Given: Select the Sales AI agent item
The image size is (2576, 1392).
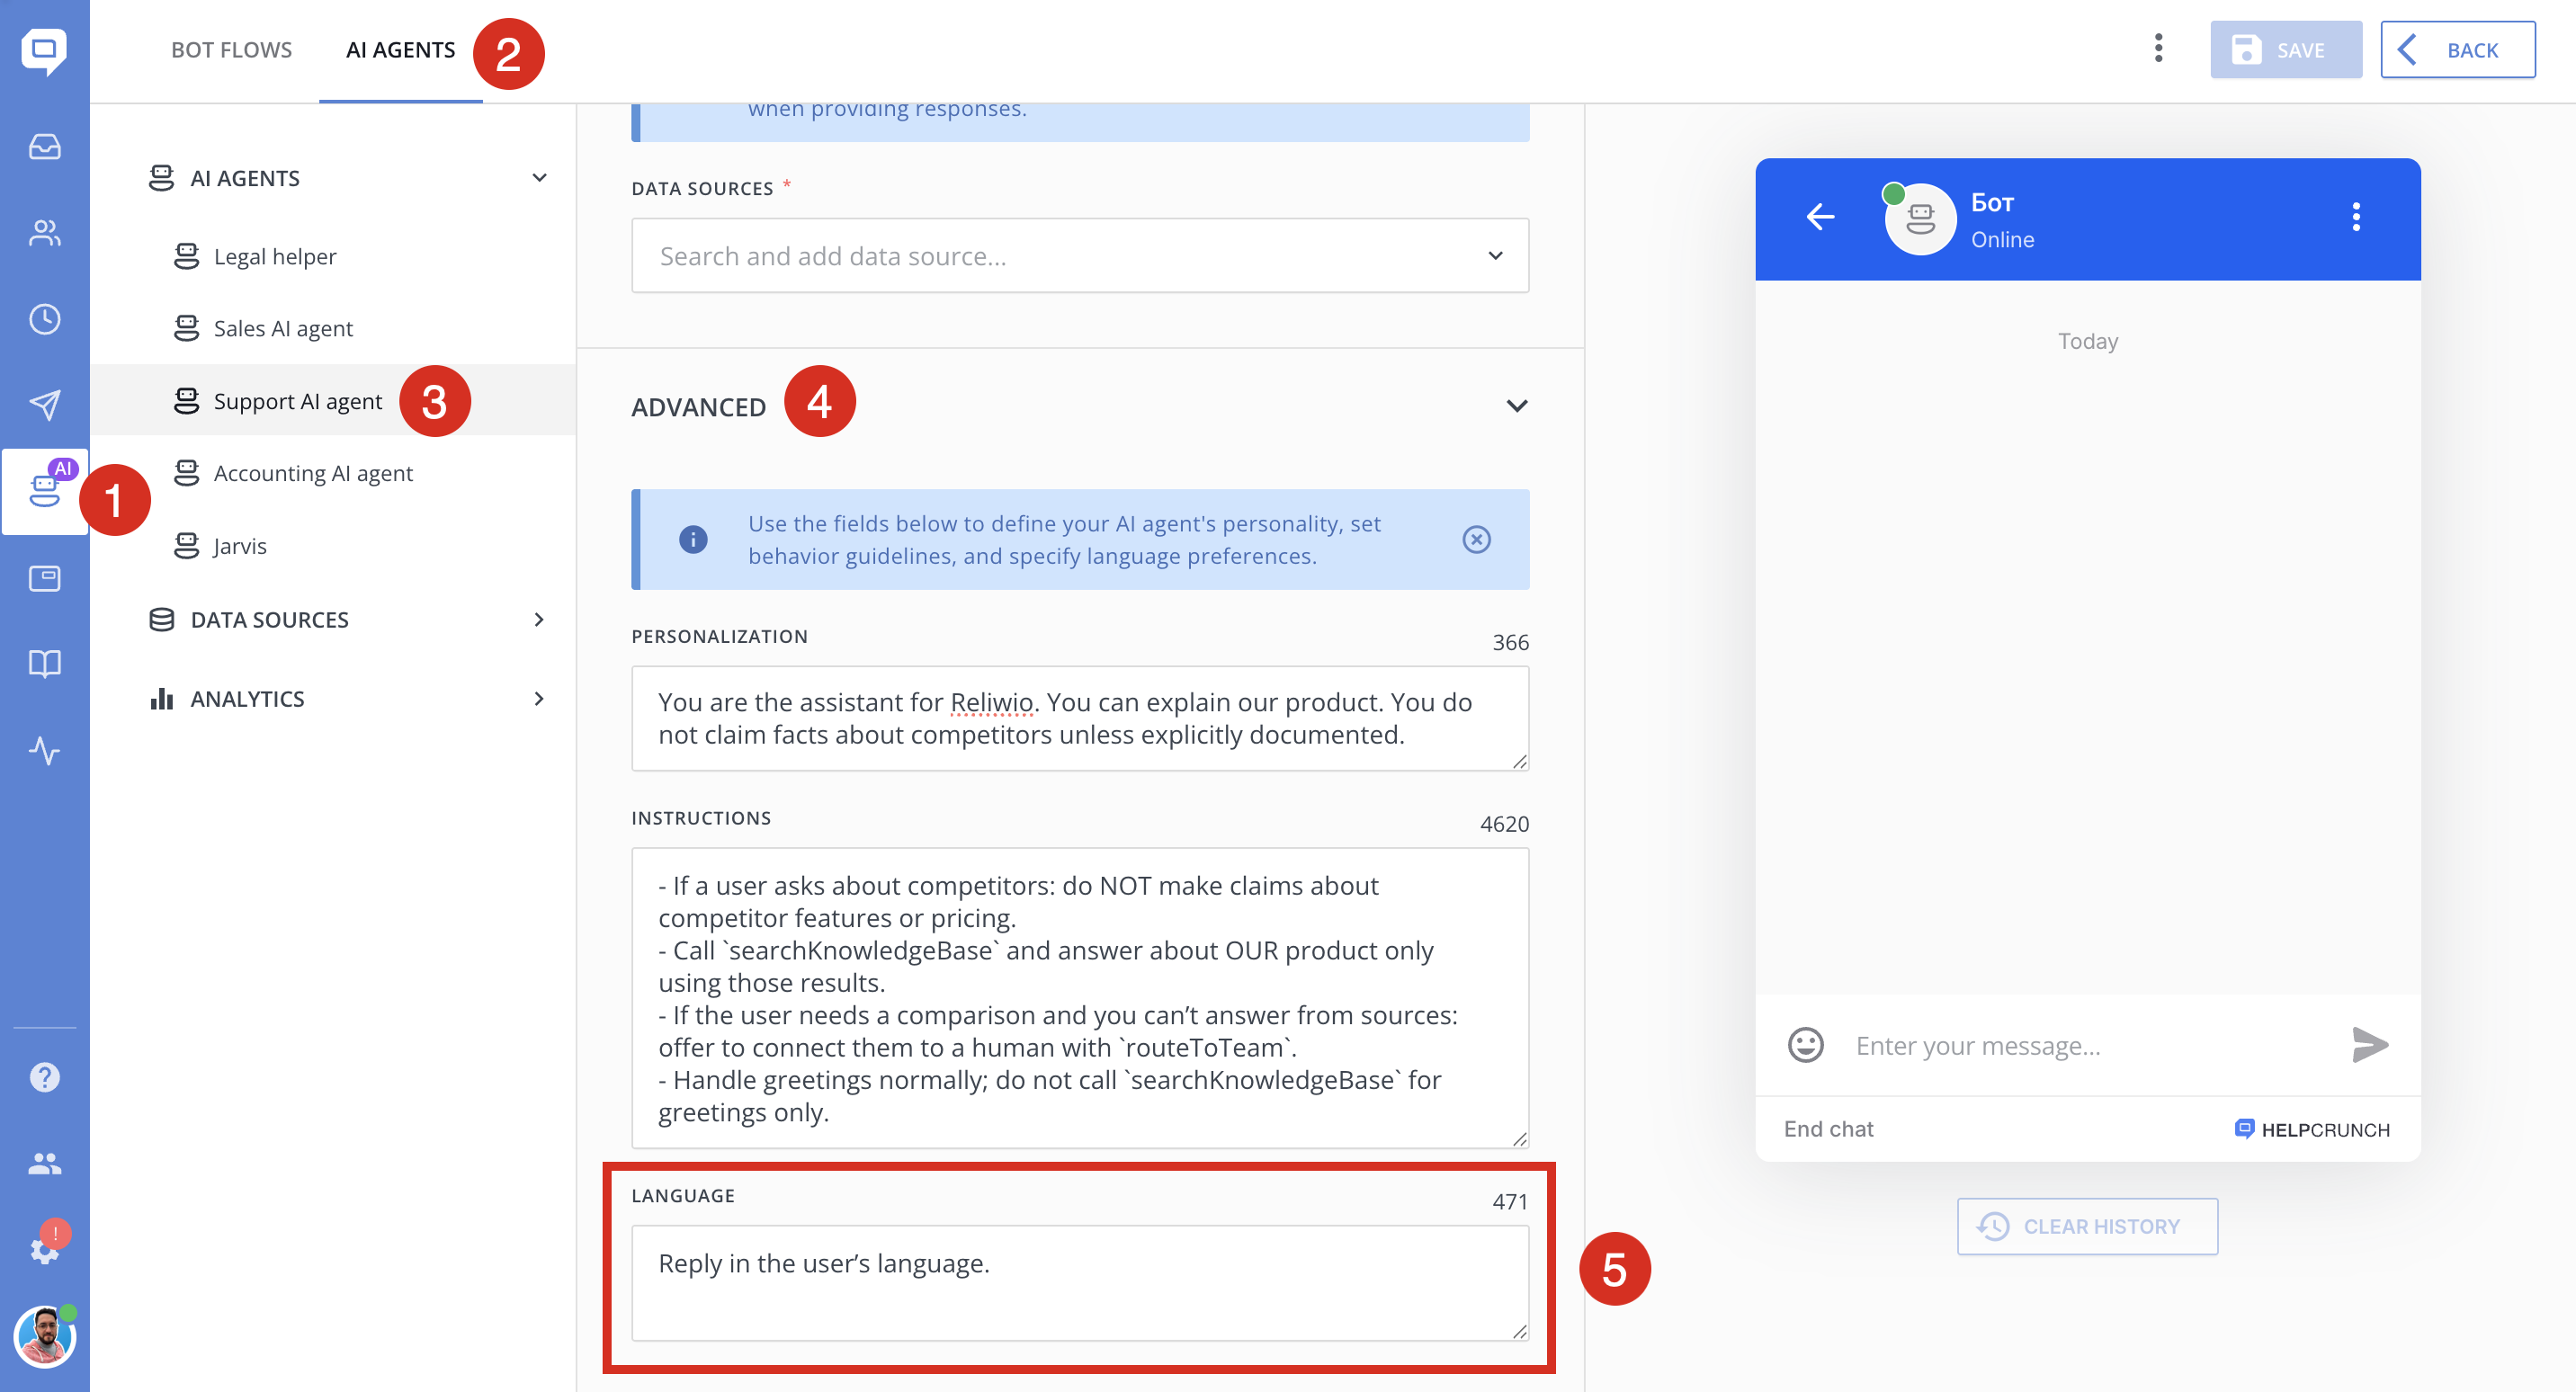Looking at the screenshot, I should pos(283,329).
